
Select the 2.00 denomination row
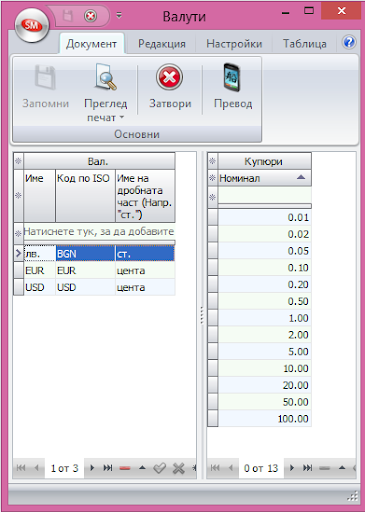[264, 335]
